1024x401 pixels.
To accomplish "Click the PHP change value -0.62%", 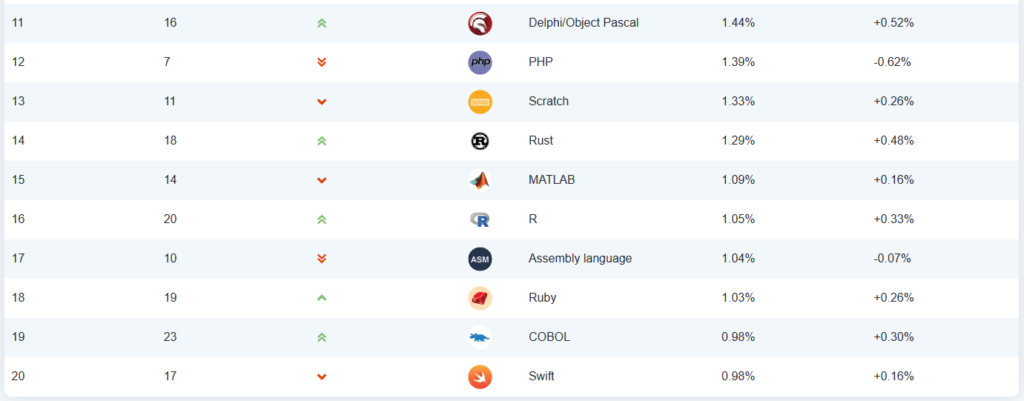I will tap(892, 62).
